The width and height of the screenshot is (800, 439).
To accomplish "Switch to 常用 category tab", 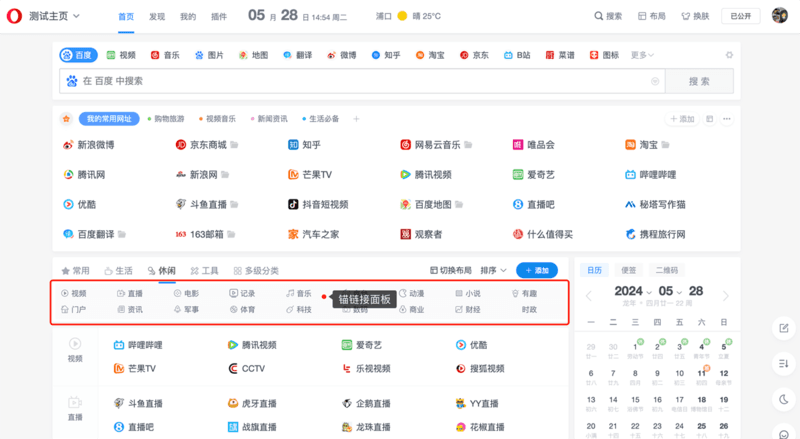I will [76, 271].
